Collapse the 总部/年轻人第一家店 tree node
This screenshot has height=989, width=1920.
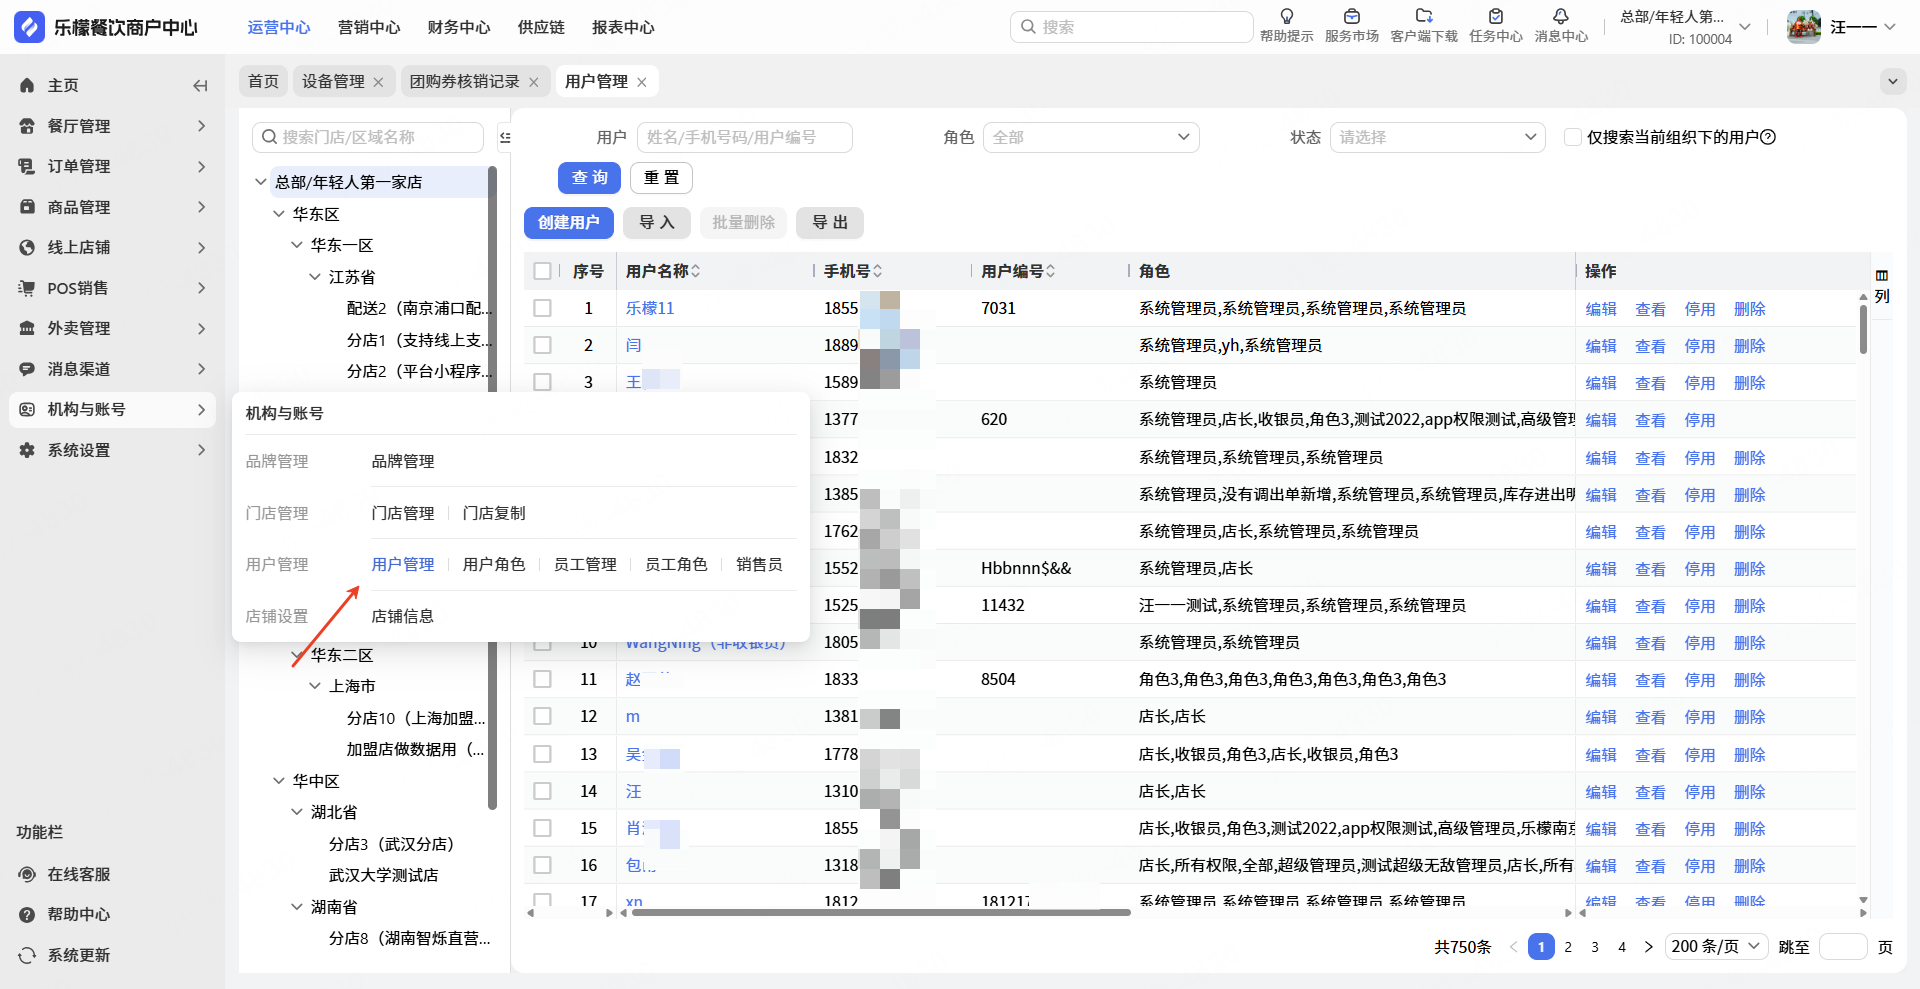pyautogui.click(x=261, y=182)
